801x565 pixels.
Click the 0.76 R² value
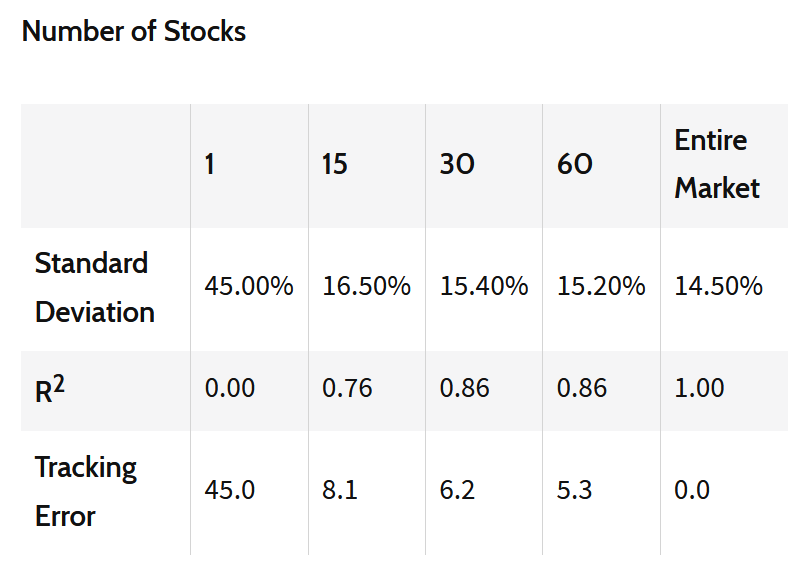coord(347,388)
